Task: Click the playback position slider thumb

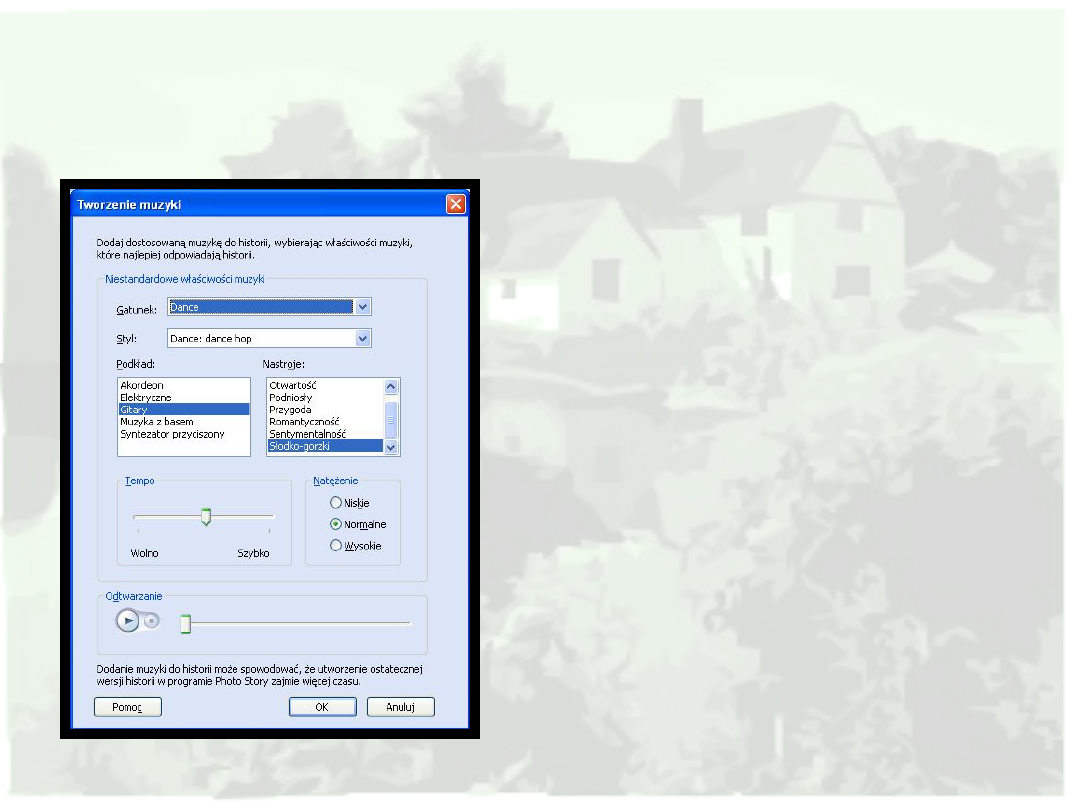Action: pos(185,624)
